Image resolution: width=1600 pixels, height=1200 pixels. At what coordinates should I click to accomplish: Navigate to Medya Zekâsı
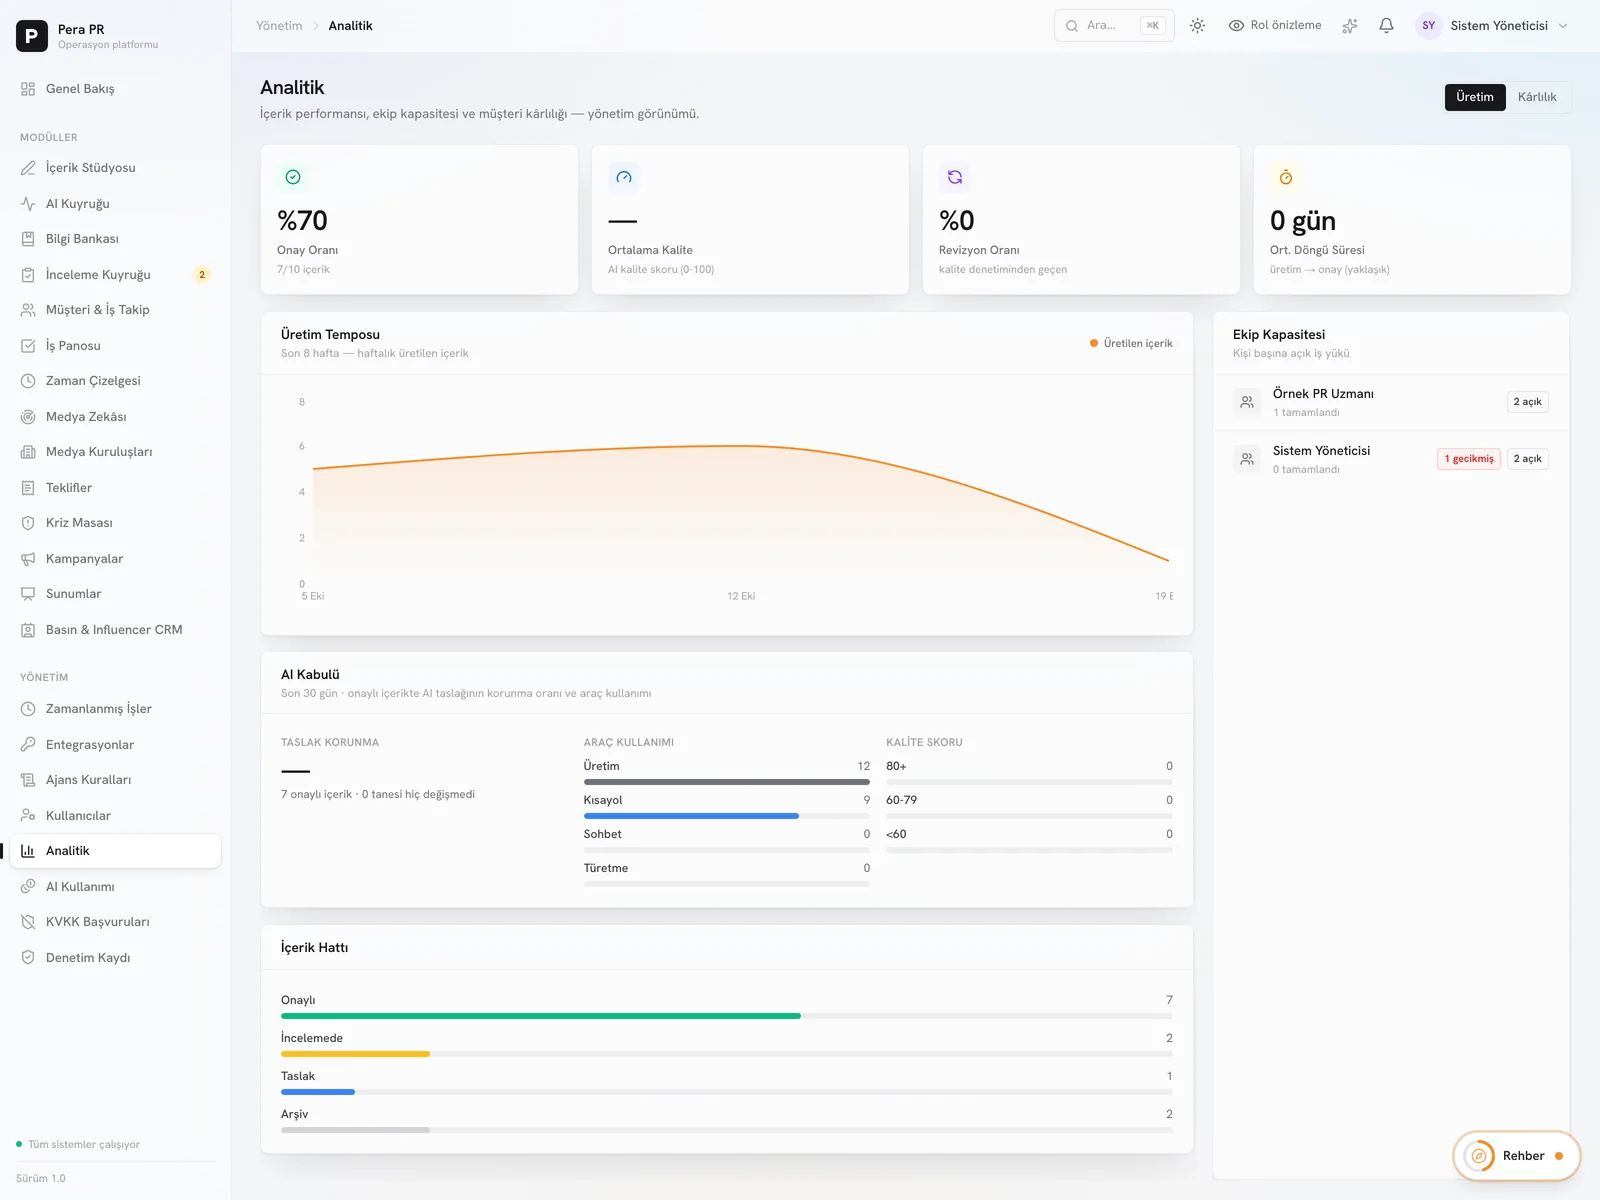(x=115, y=416)
